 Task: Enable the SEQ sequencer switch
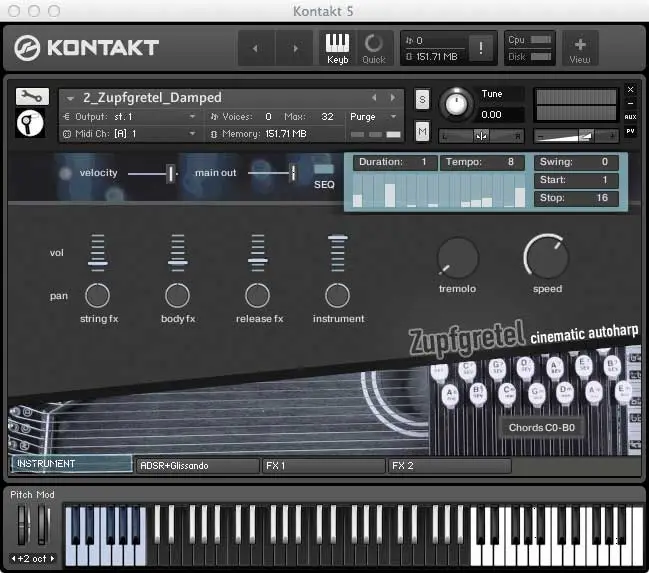323,169
